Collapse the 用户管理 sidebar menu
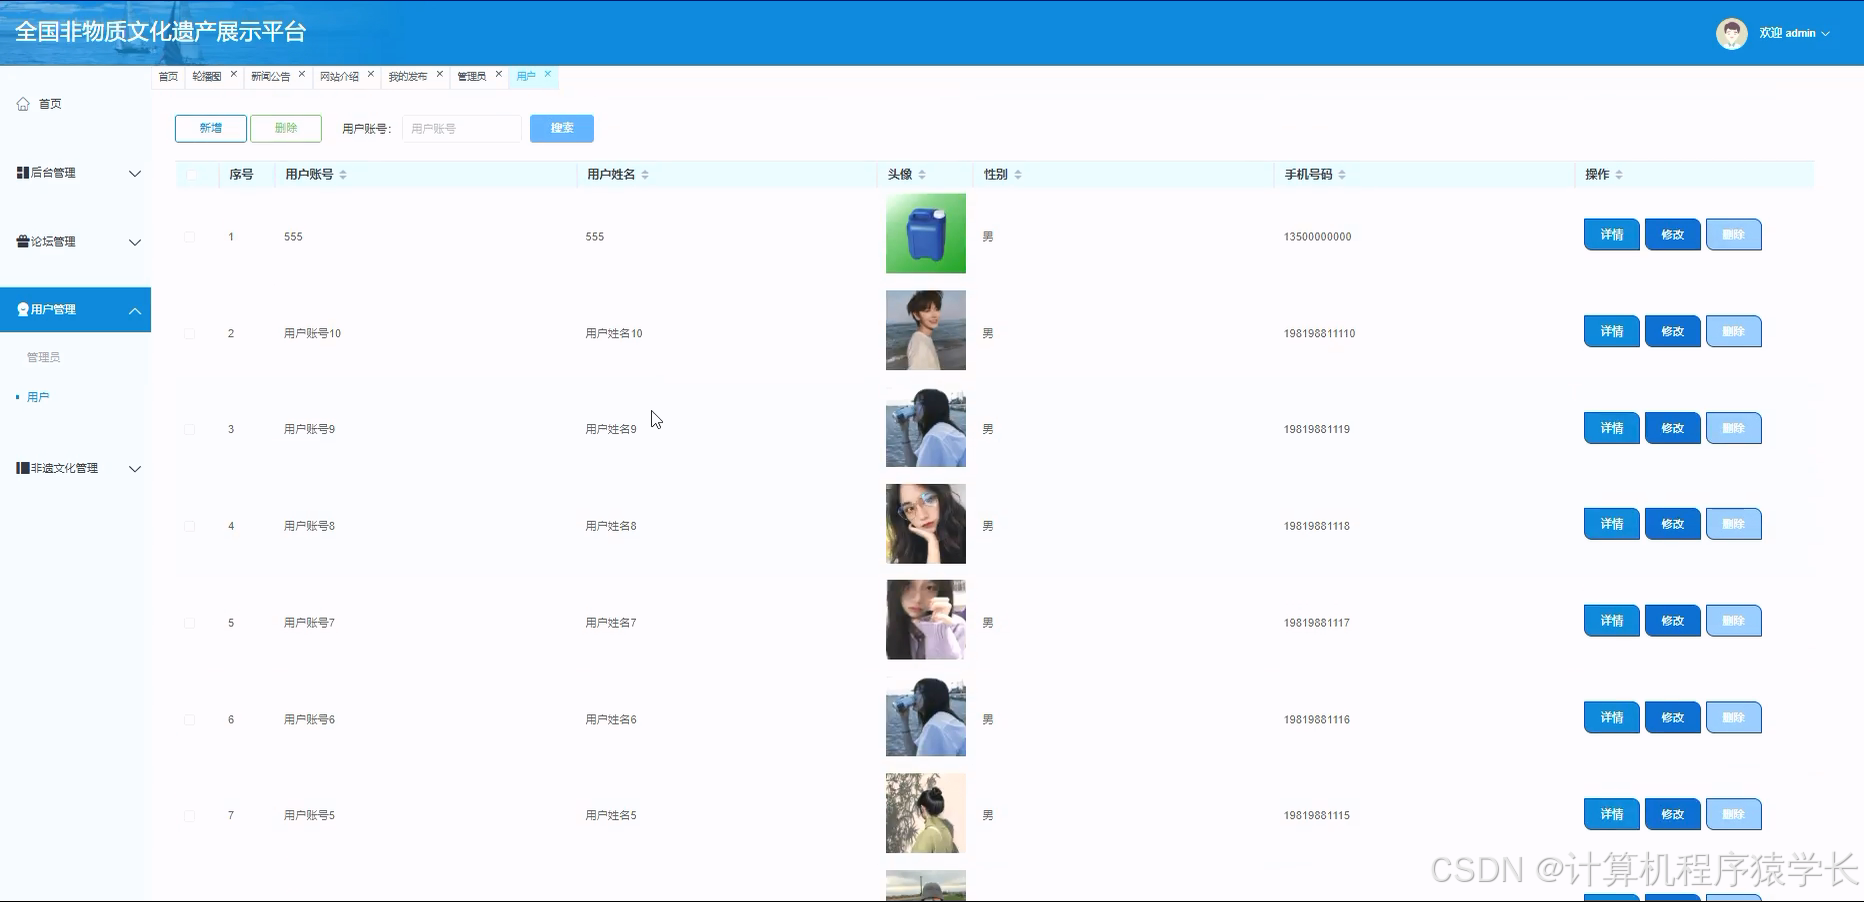 (x=135, y=310)
